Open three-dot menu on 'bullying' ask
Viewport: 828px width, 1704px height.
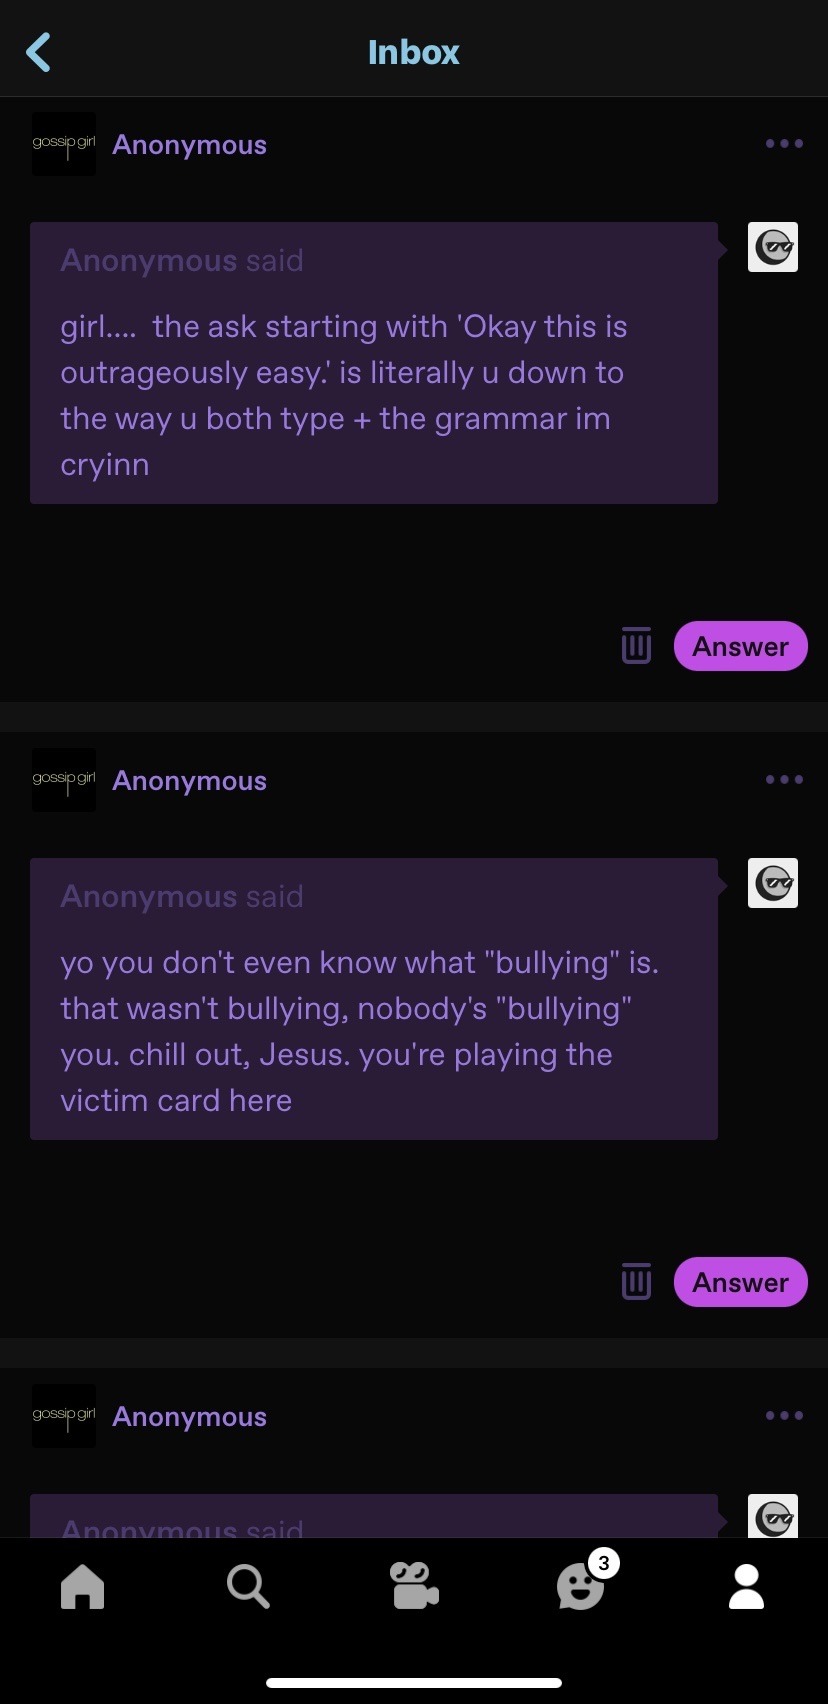(784, 780)
